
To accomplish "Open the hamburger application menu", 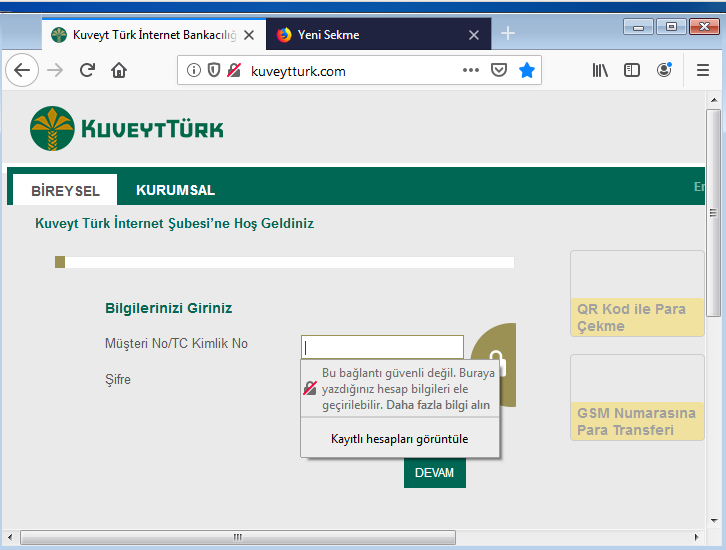I will tap(703, 70).
